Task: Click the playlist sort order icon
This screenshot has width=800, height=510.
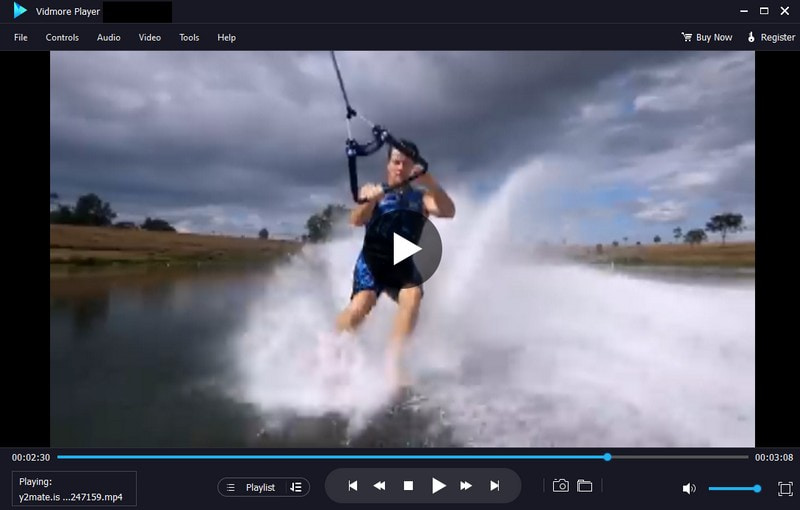Action: [x=296, y=488]
